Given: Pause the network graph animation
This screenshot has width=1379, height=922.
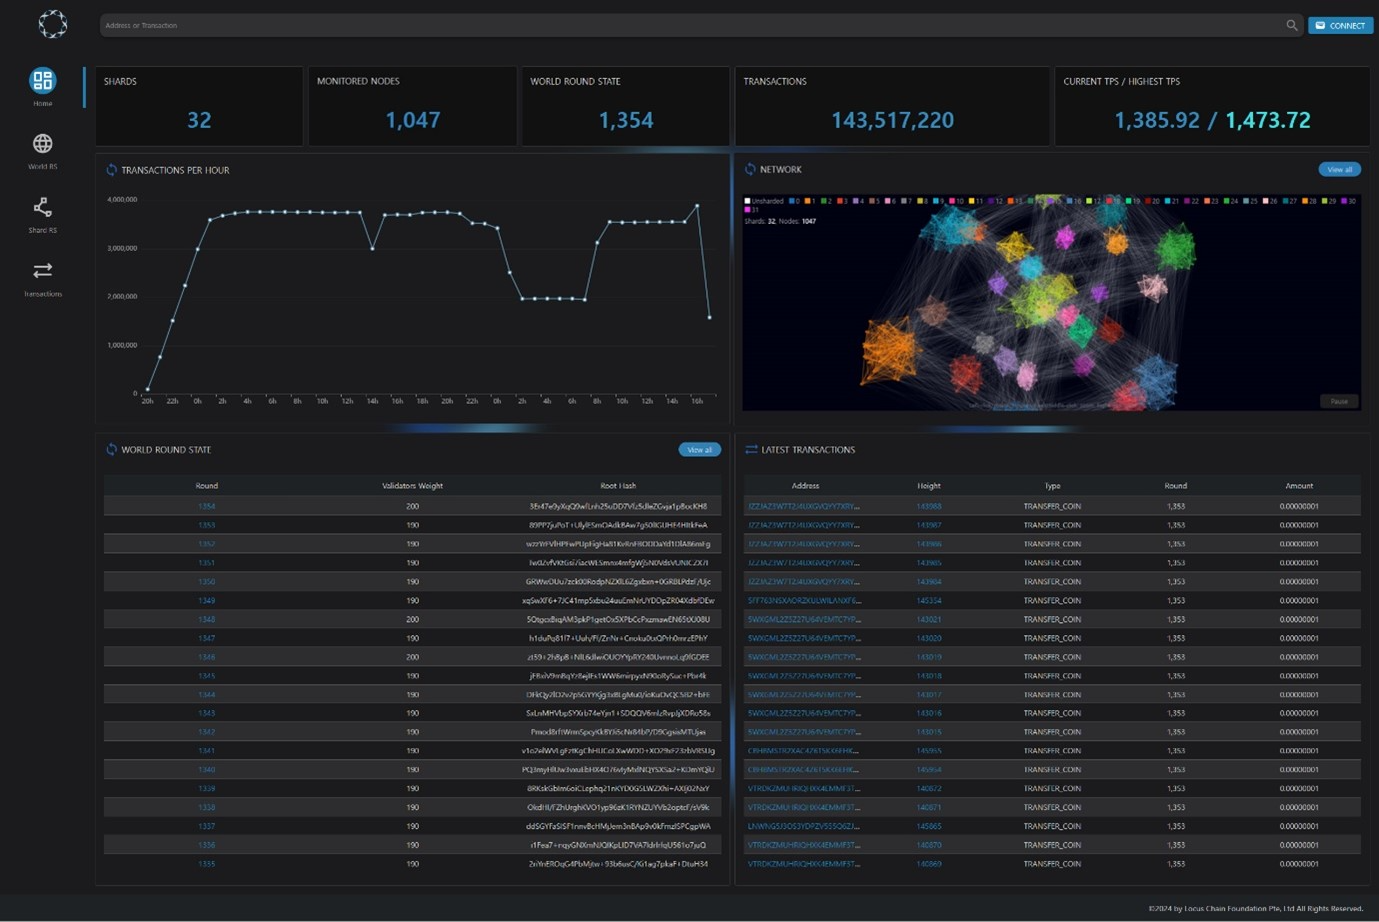Looking at the screenshot, I should coord(1339,401).
